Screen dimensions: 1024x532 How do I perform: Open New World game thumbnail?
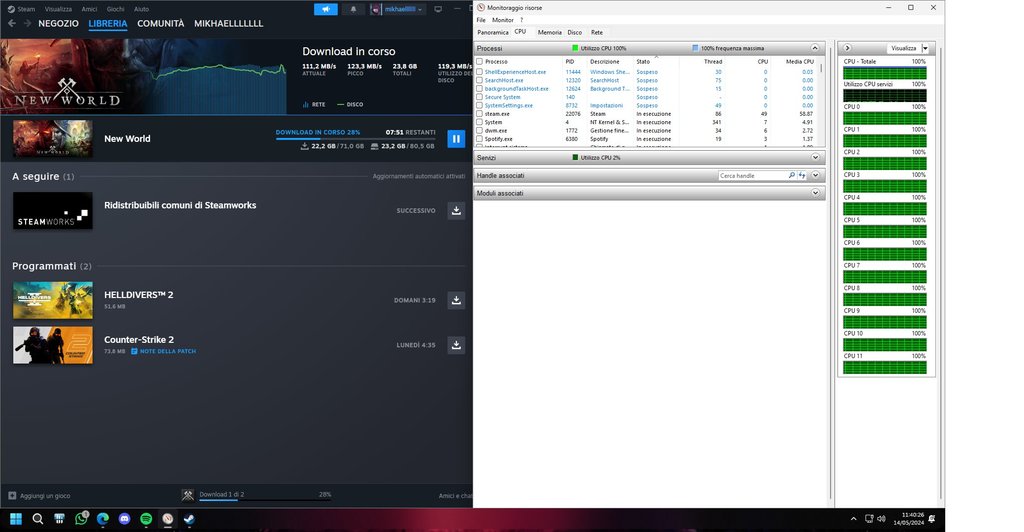point(52,138)
